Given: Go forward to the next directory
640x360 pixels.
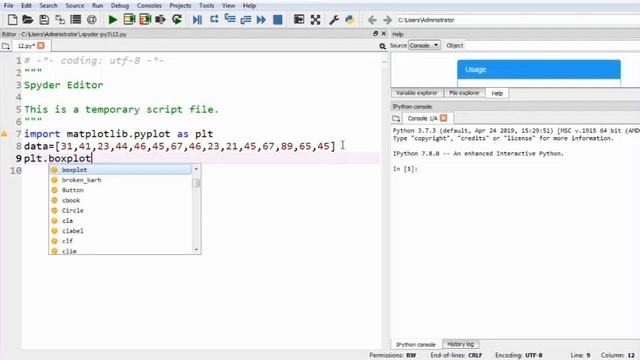Looking at the screenshot, I should [387, 20].
